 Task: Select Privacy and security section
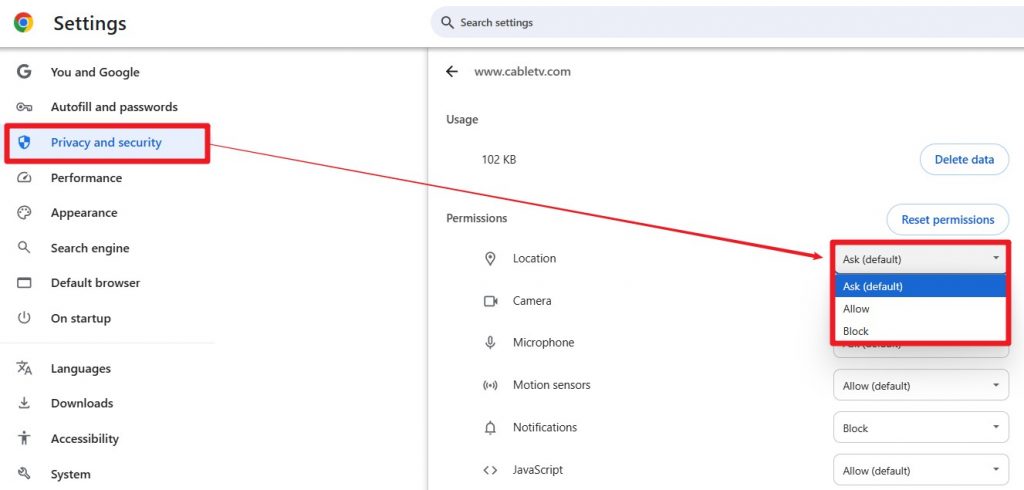(x=107, y=142)
